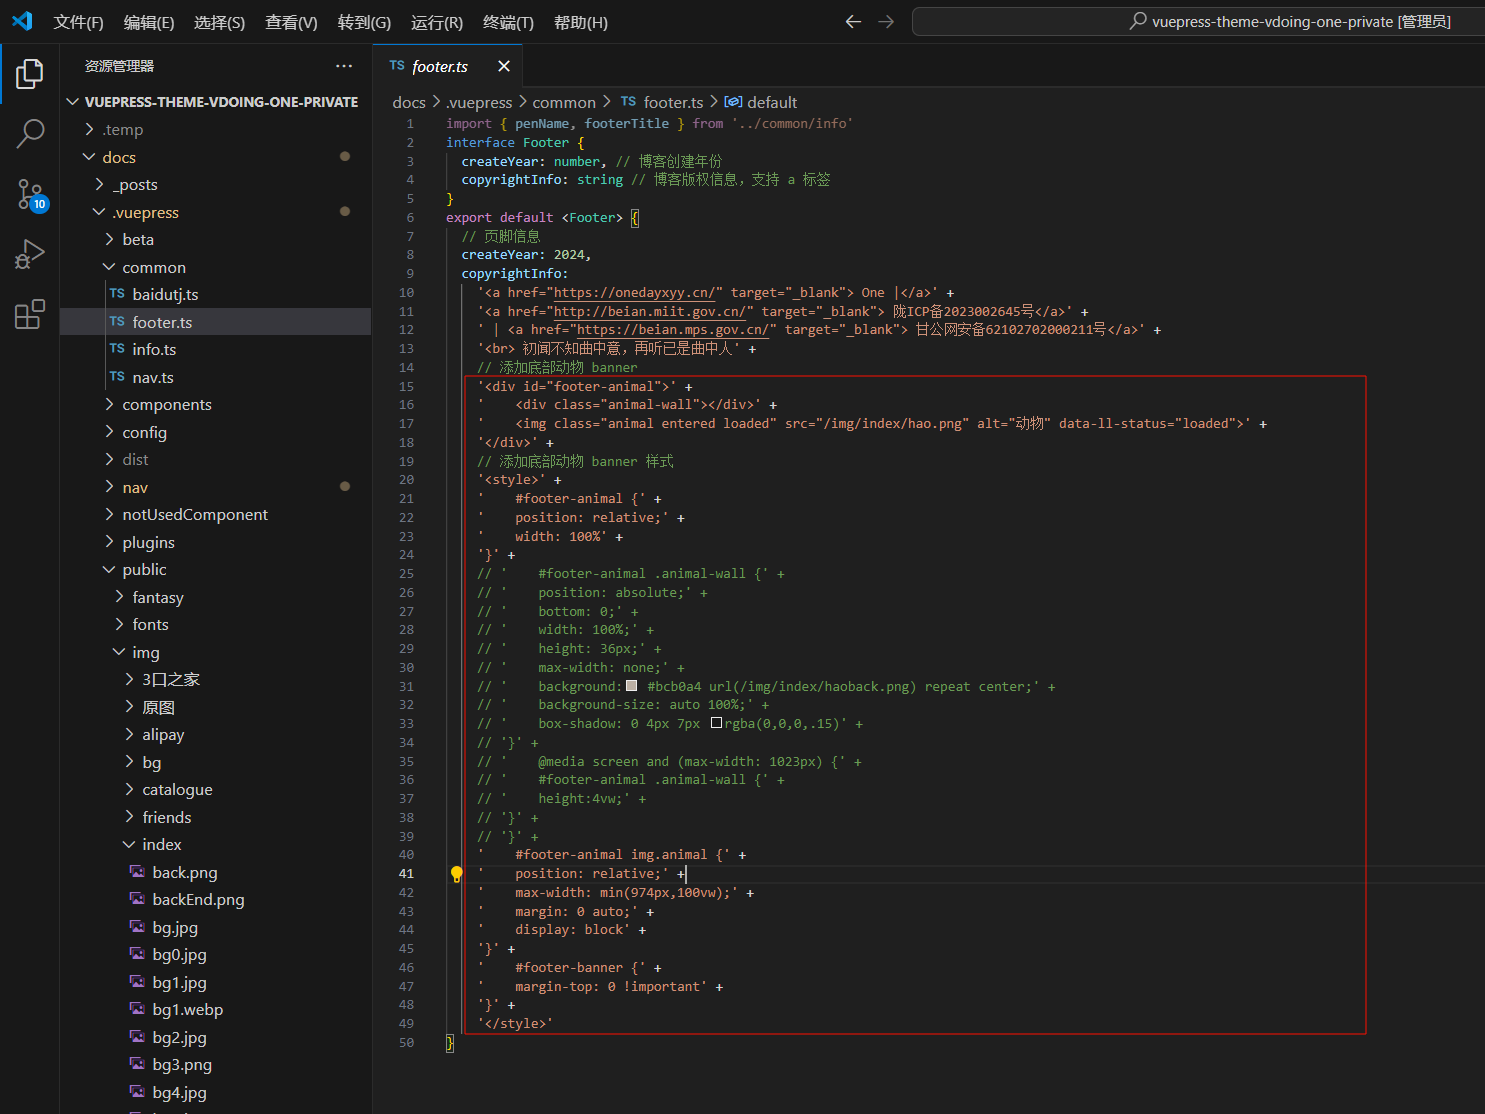The image size is (1485, 1114).
Task: Open Source Control view with 10 badge
Action: point(30,194)
